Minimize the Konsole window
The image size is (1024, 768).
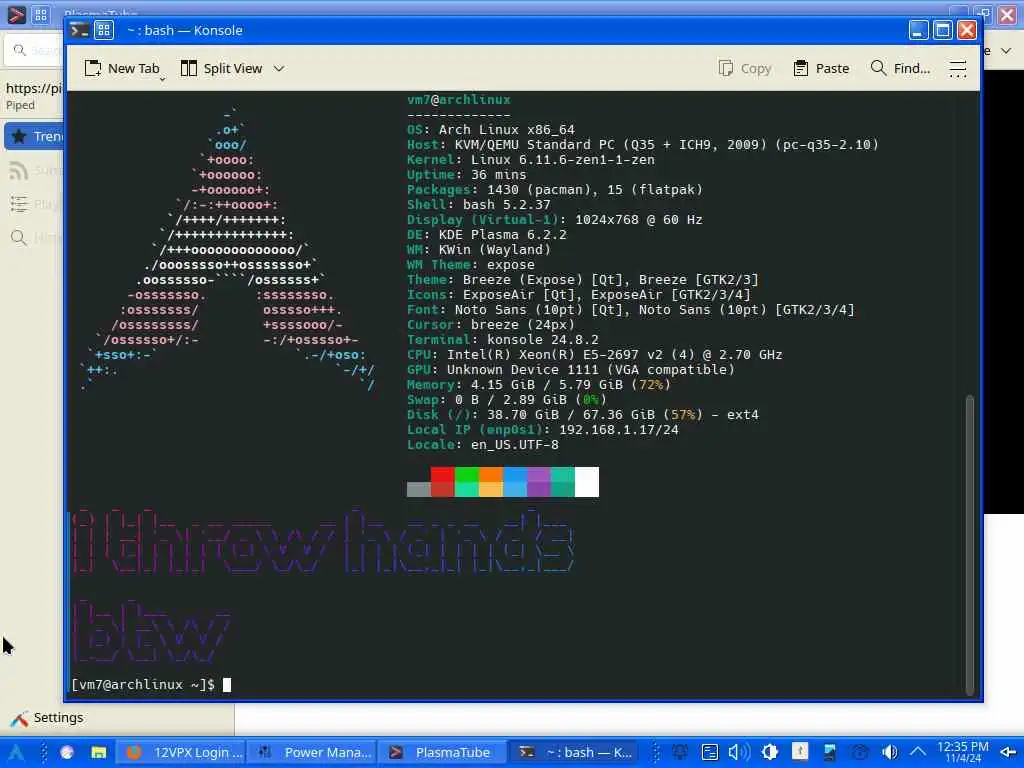(x=918, y=30)
